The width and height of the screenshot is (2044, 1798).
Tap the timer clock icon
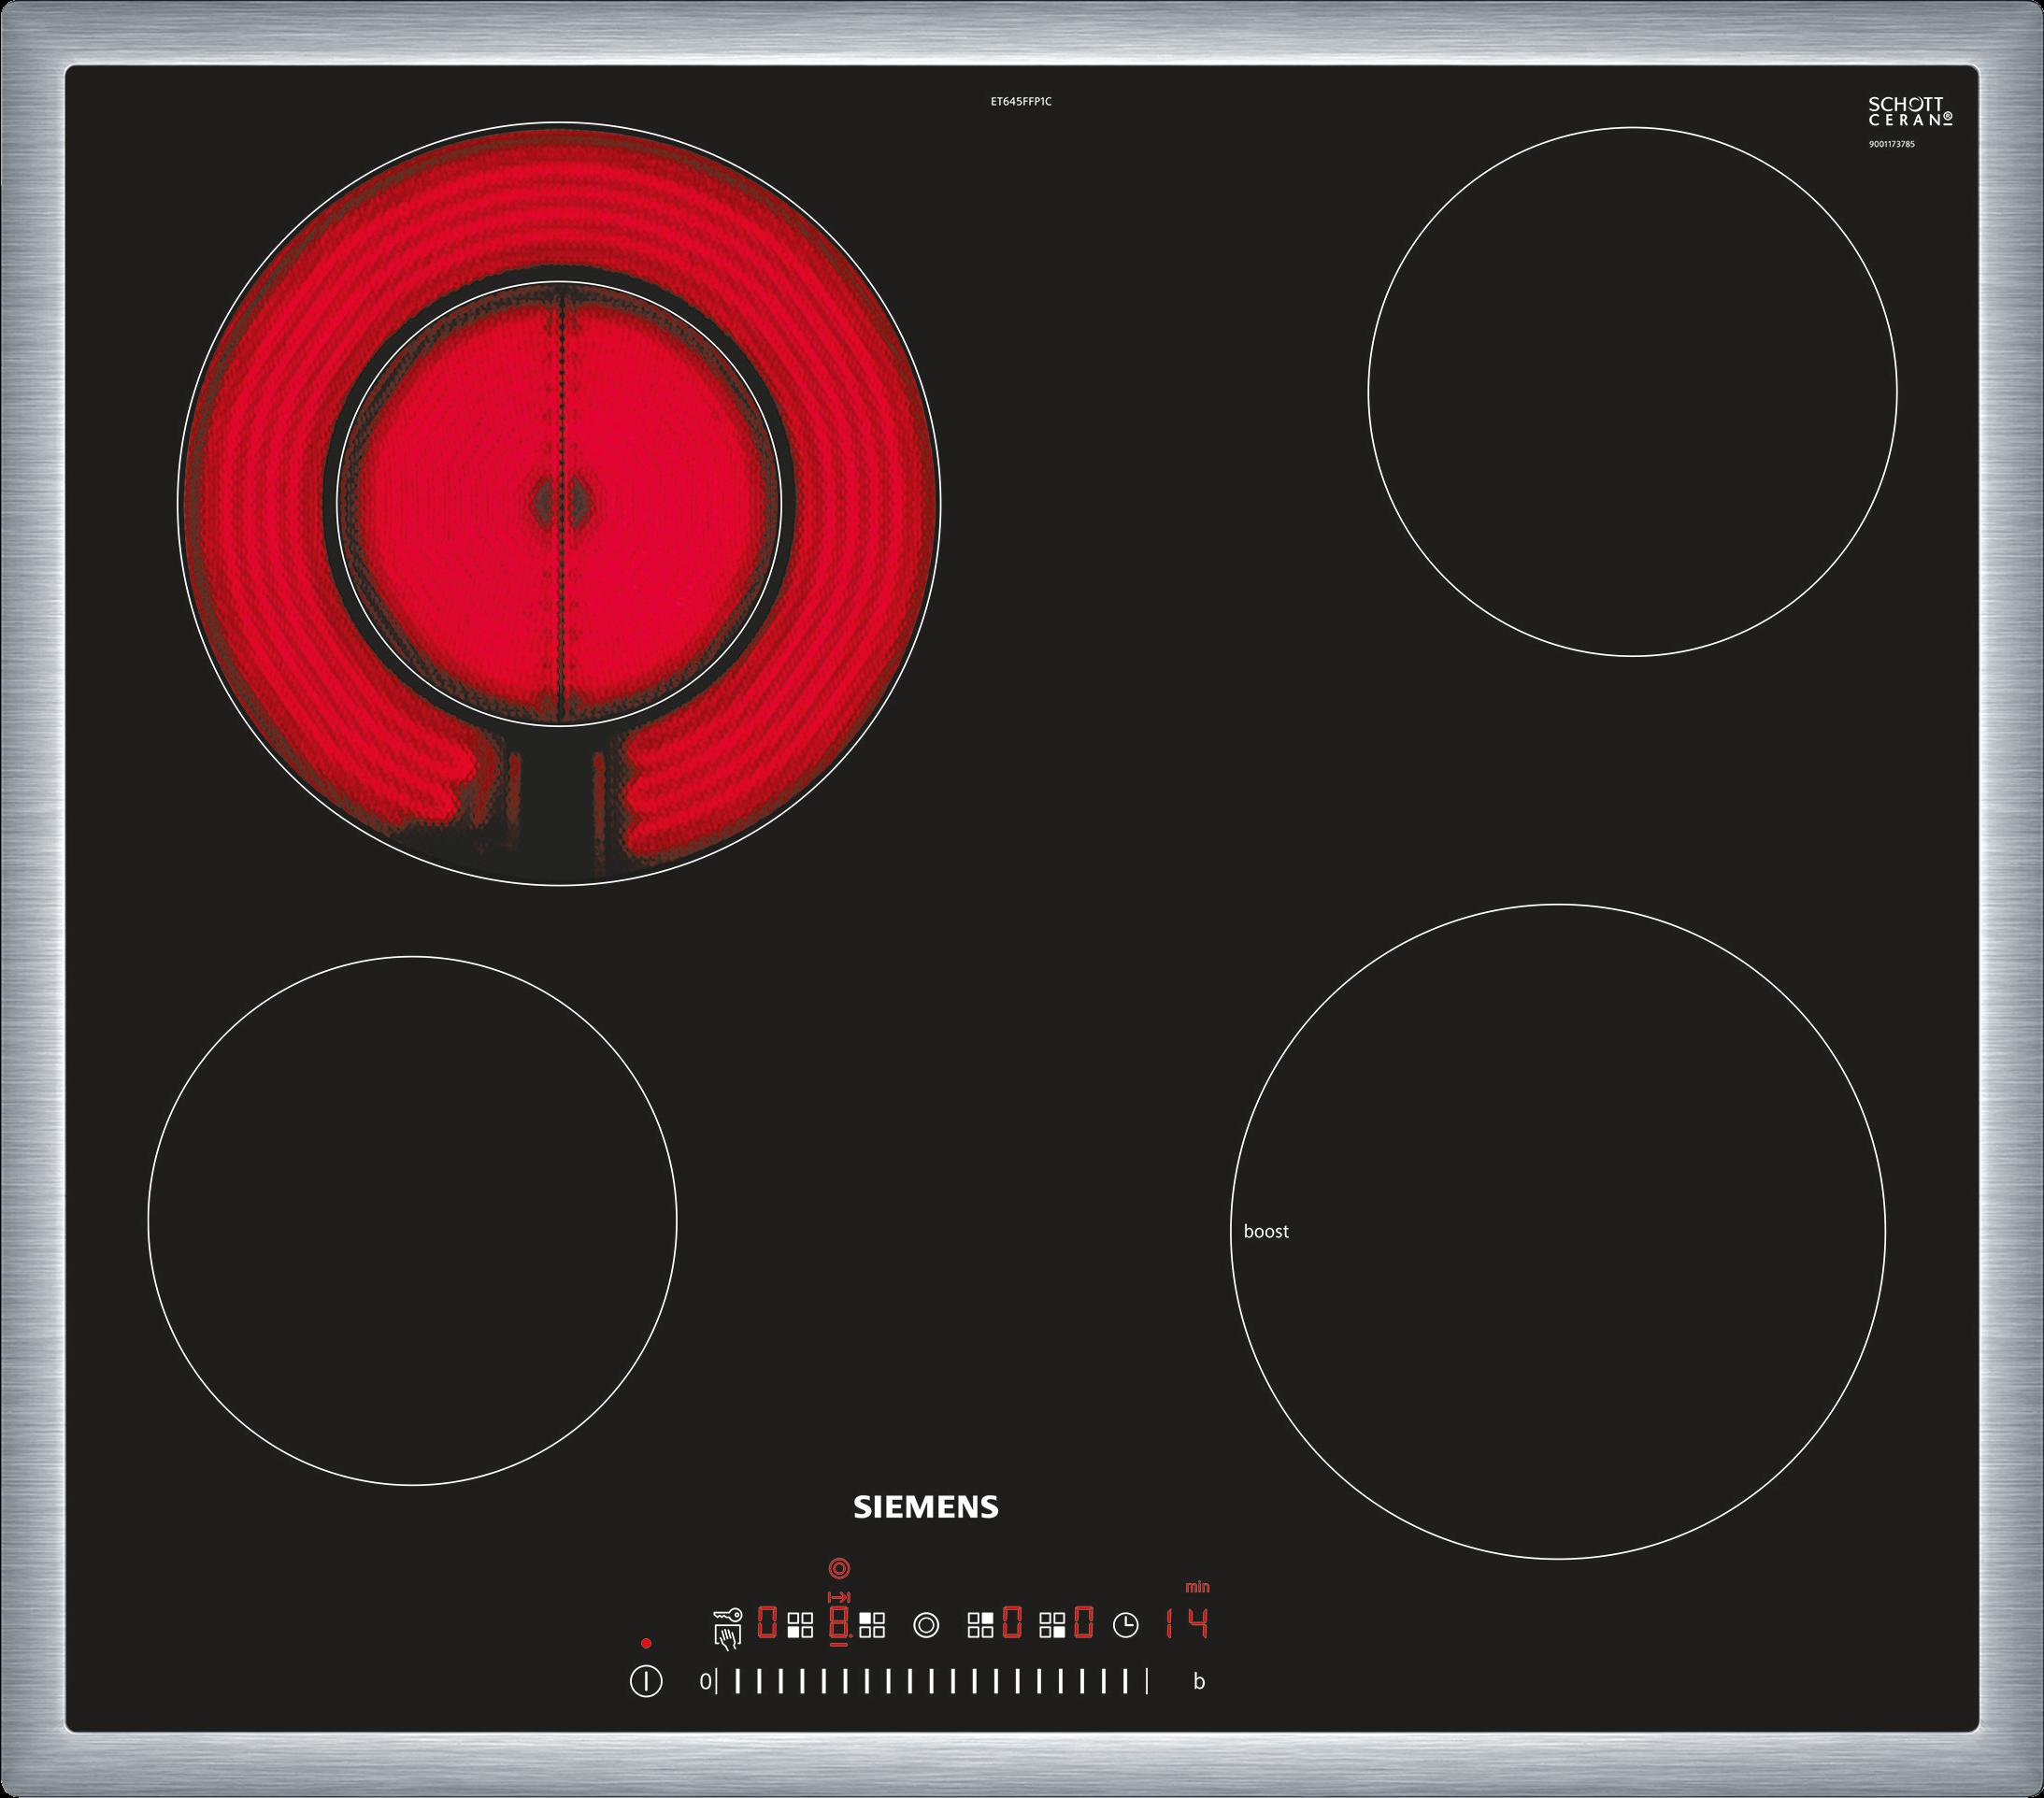[1126, 1626]
